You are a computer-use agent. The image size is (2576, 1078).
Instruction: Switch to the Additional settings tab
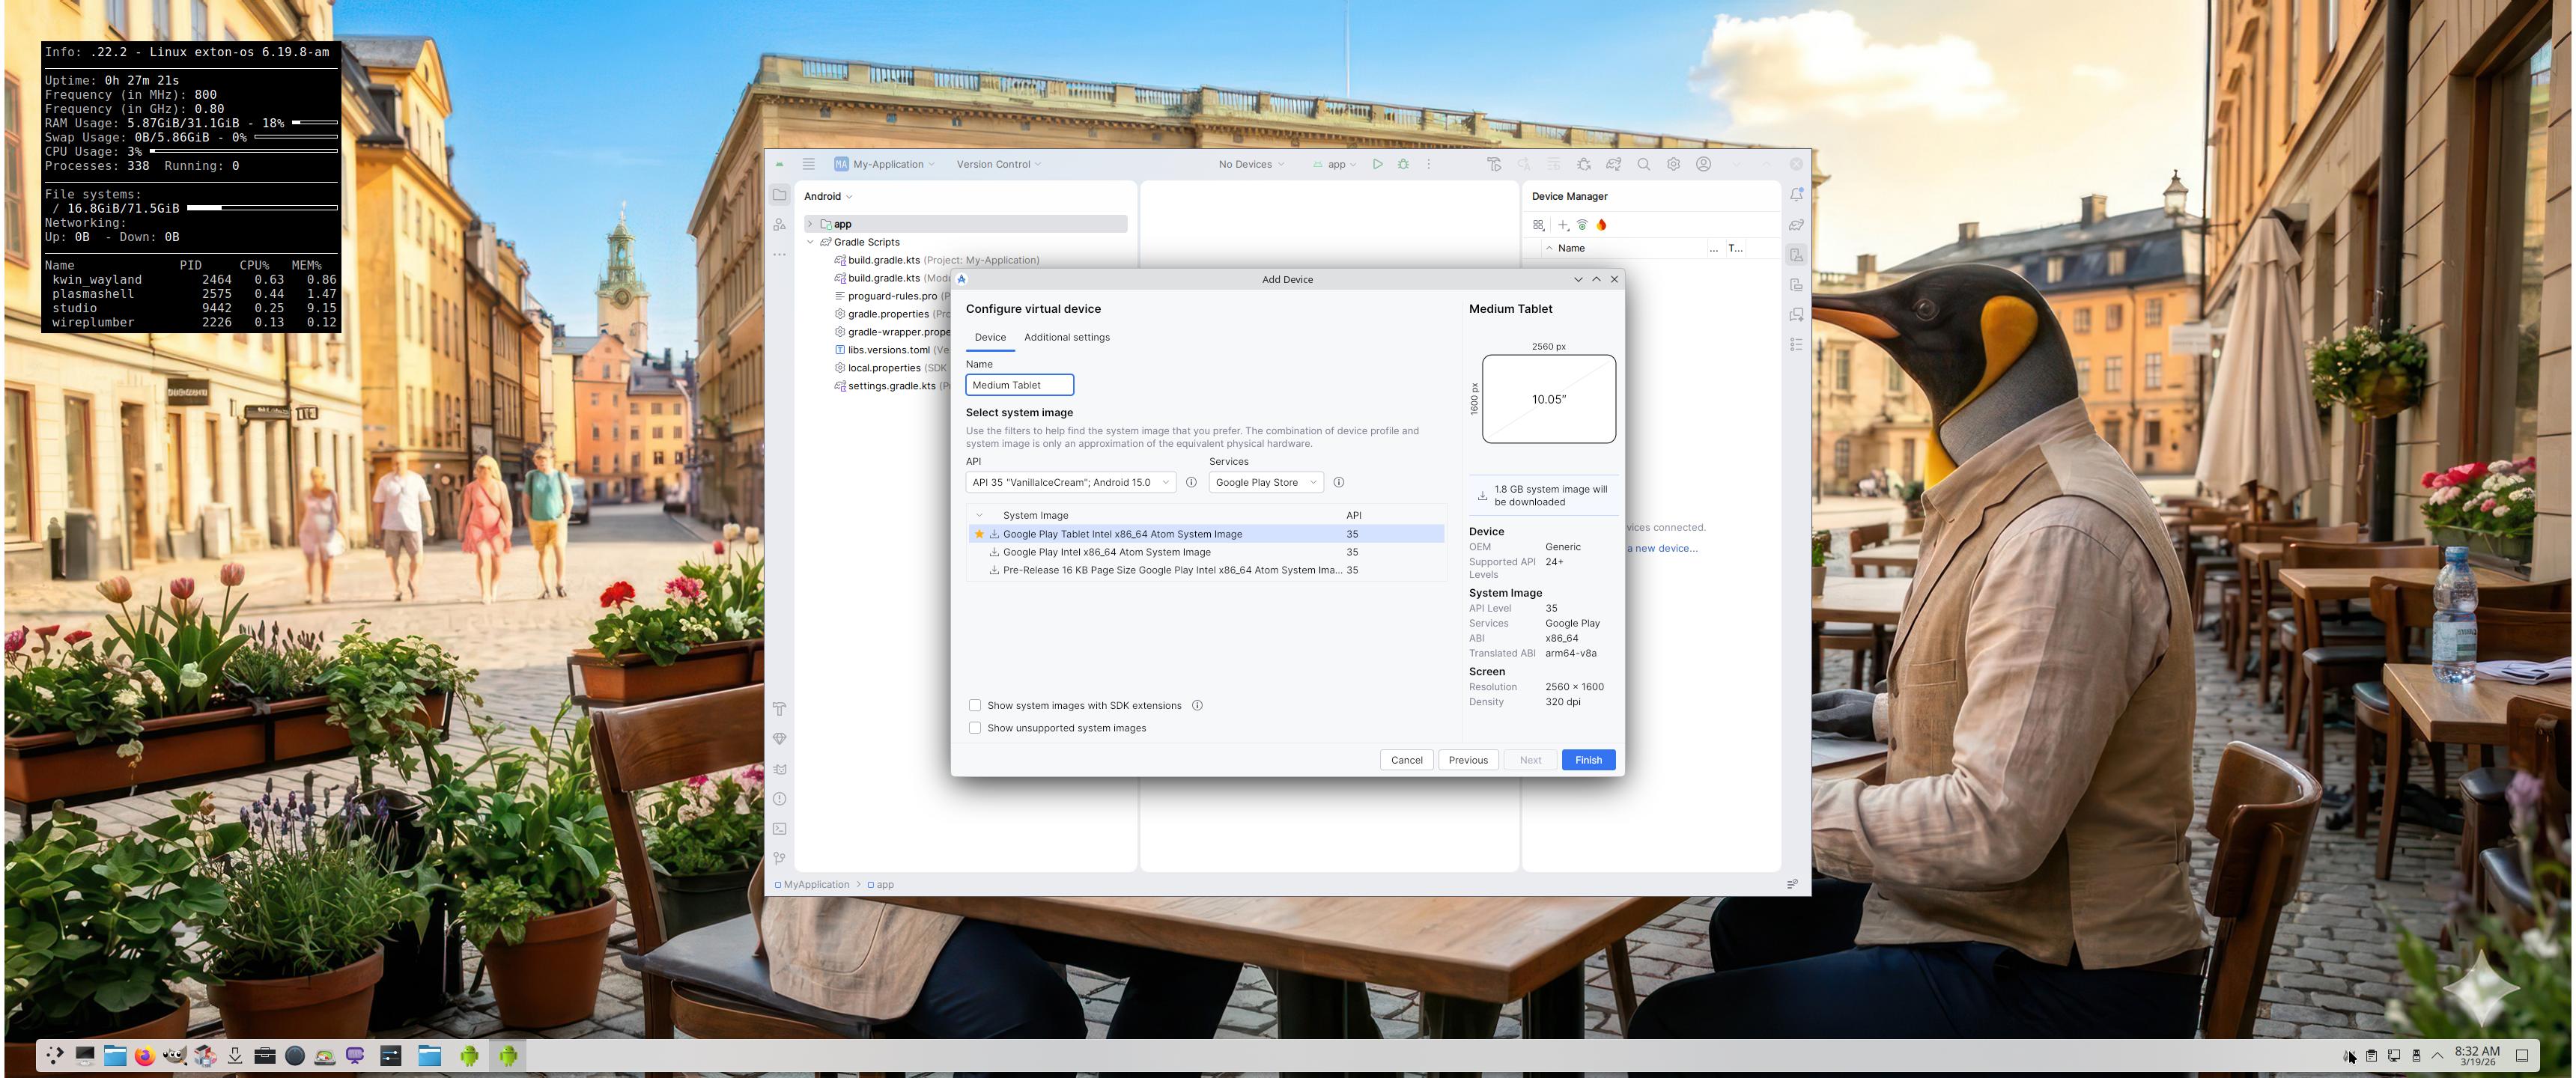1066,337
